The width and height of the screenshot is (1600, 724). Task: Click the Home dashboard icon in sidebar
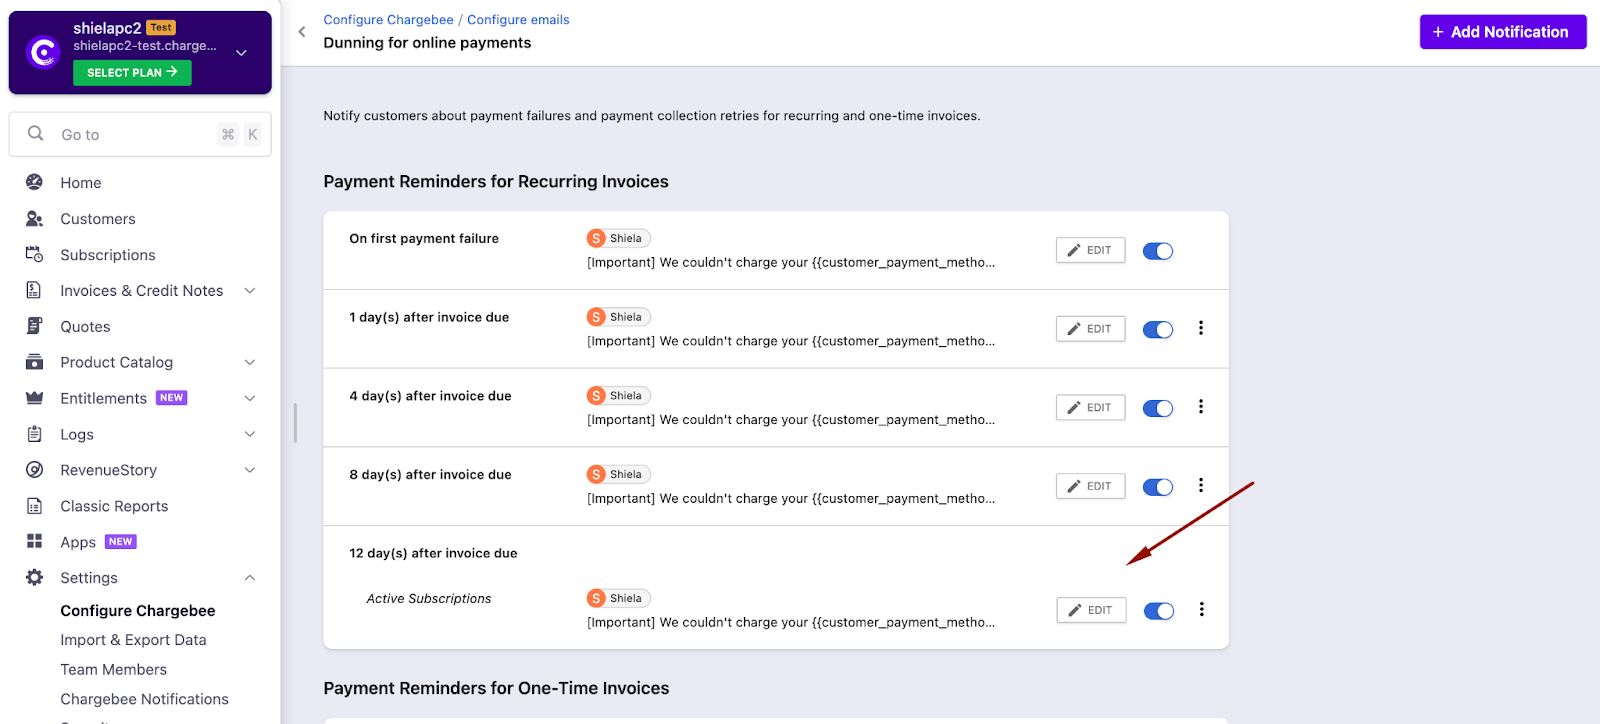pyautogui.click(x=34, y=182)
